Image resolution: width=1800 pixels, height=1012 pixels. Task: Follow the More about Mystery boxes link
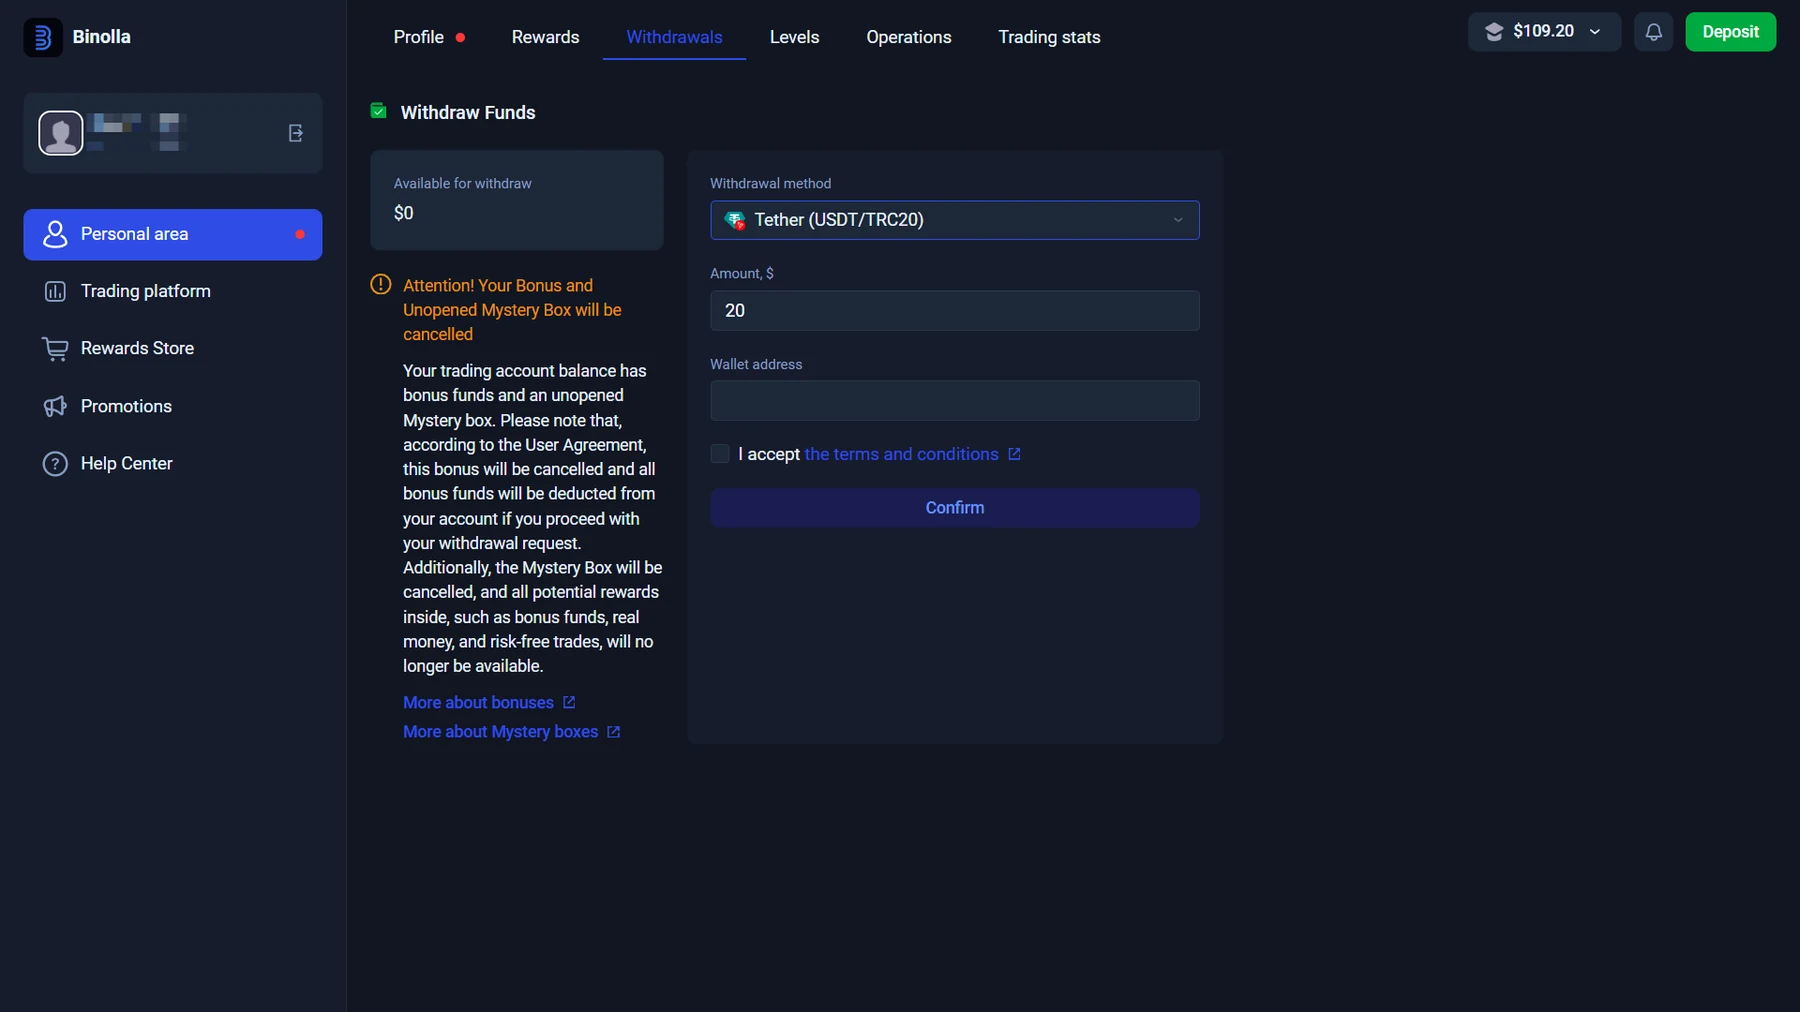point(500,732)
